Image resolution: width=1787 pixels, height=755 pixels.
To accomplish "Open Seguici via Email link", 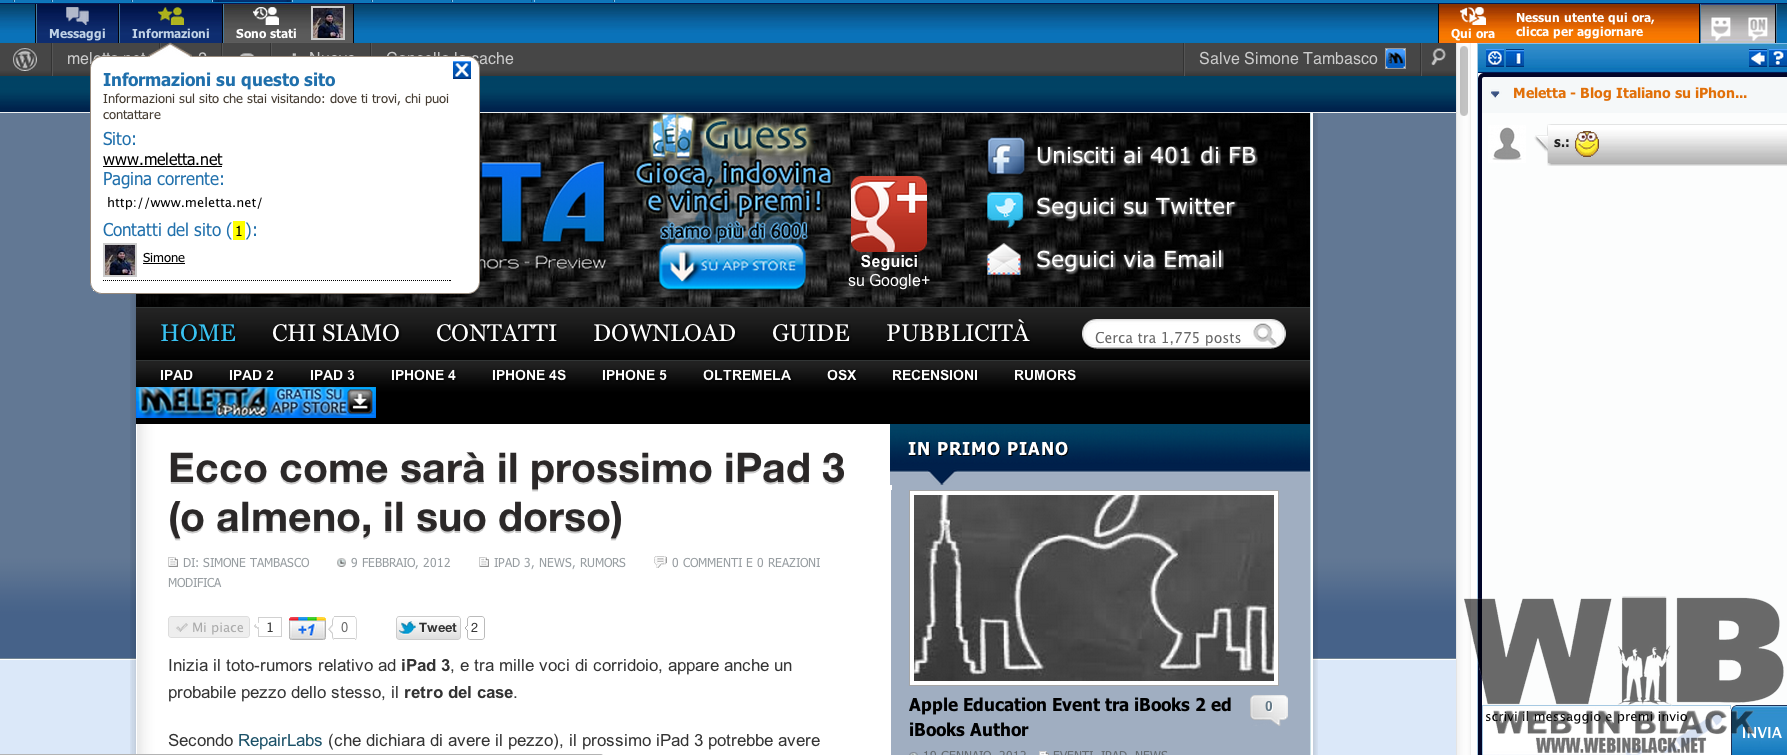I will (x=1130, y=260).
